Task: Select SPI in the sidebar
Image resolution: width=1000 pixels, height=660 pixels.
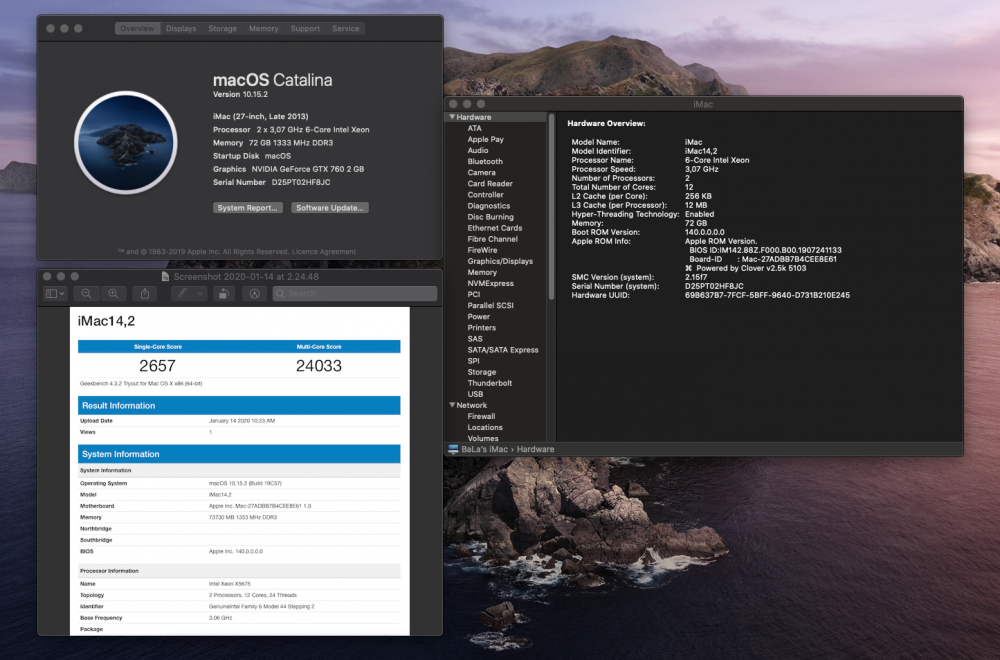Action: pyautogui.click(x=473, y=361)
